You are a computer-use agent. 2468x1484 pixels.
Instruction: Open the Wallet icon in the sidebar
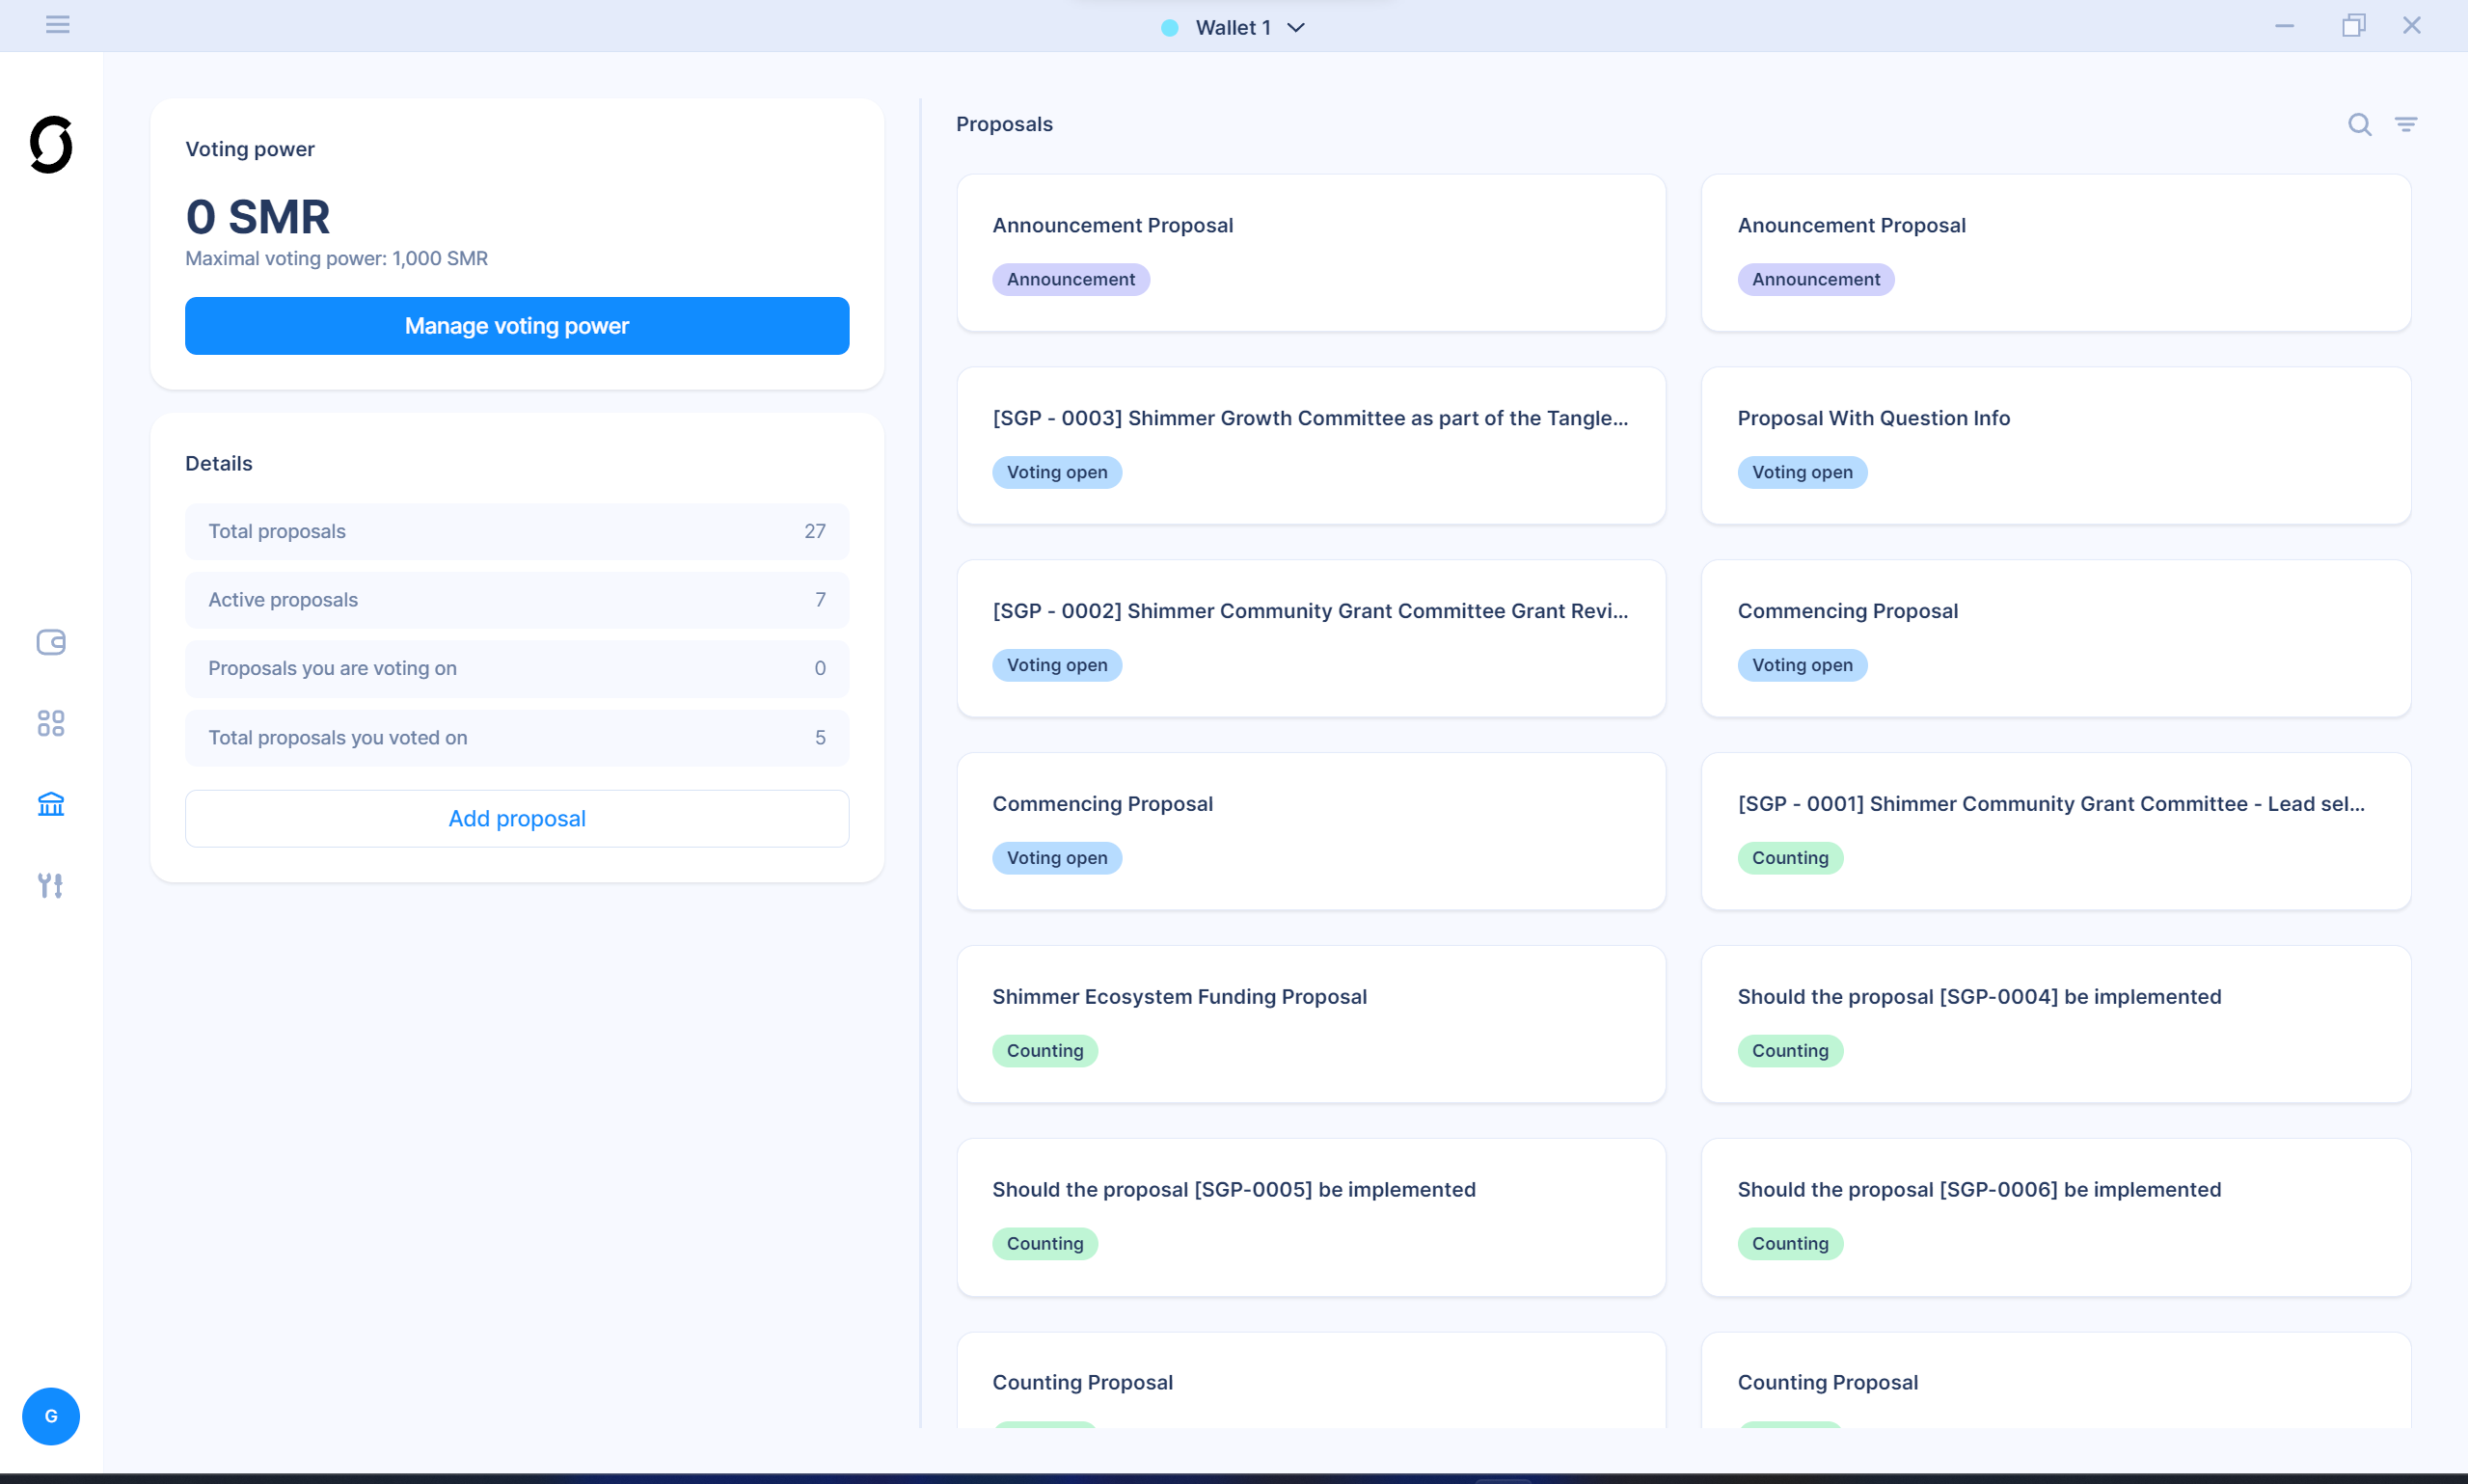pyautogui.click(x=51, y=643)
